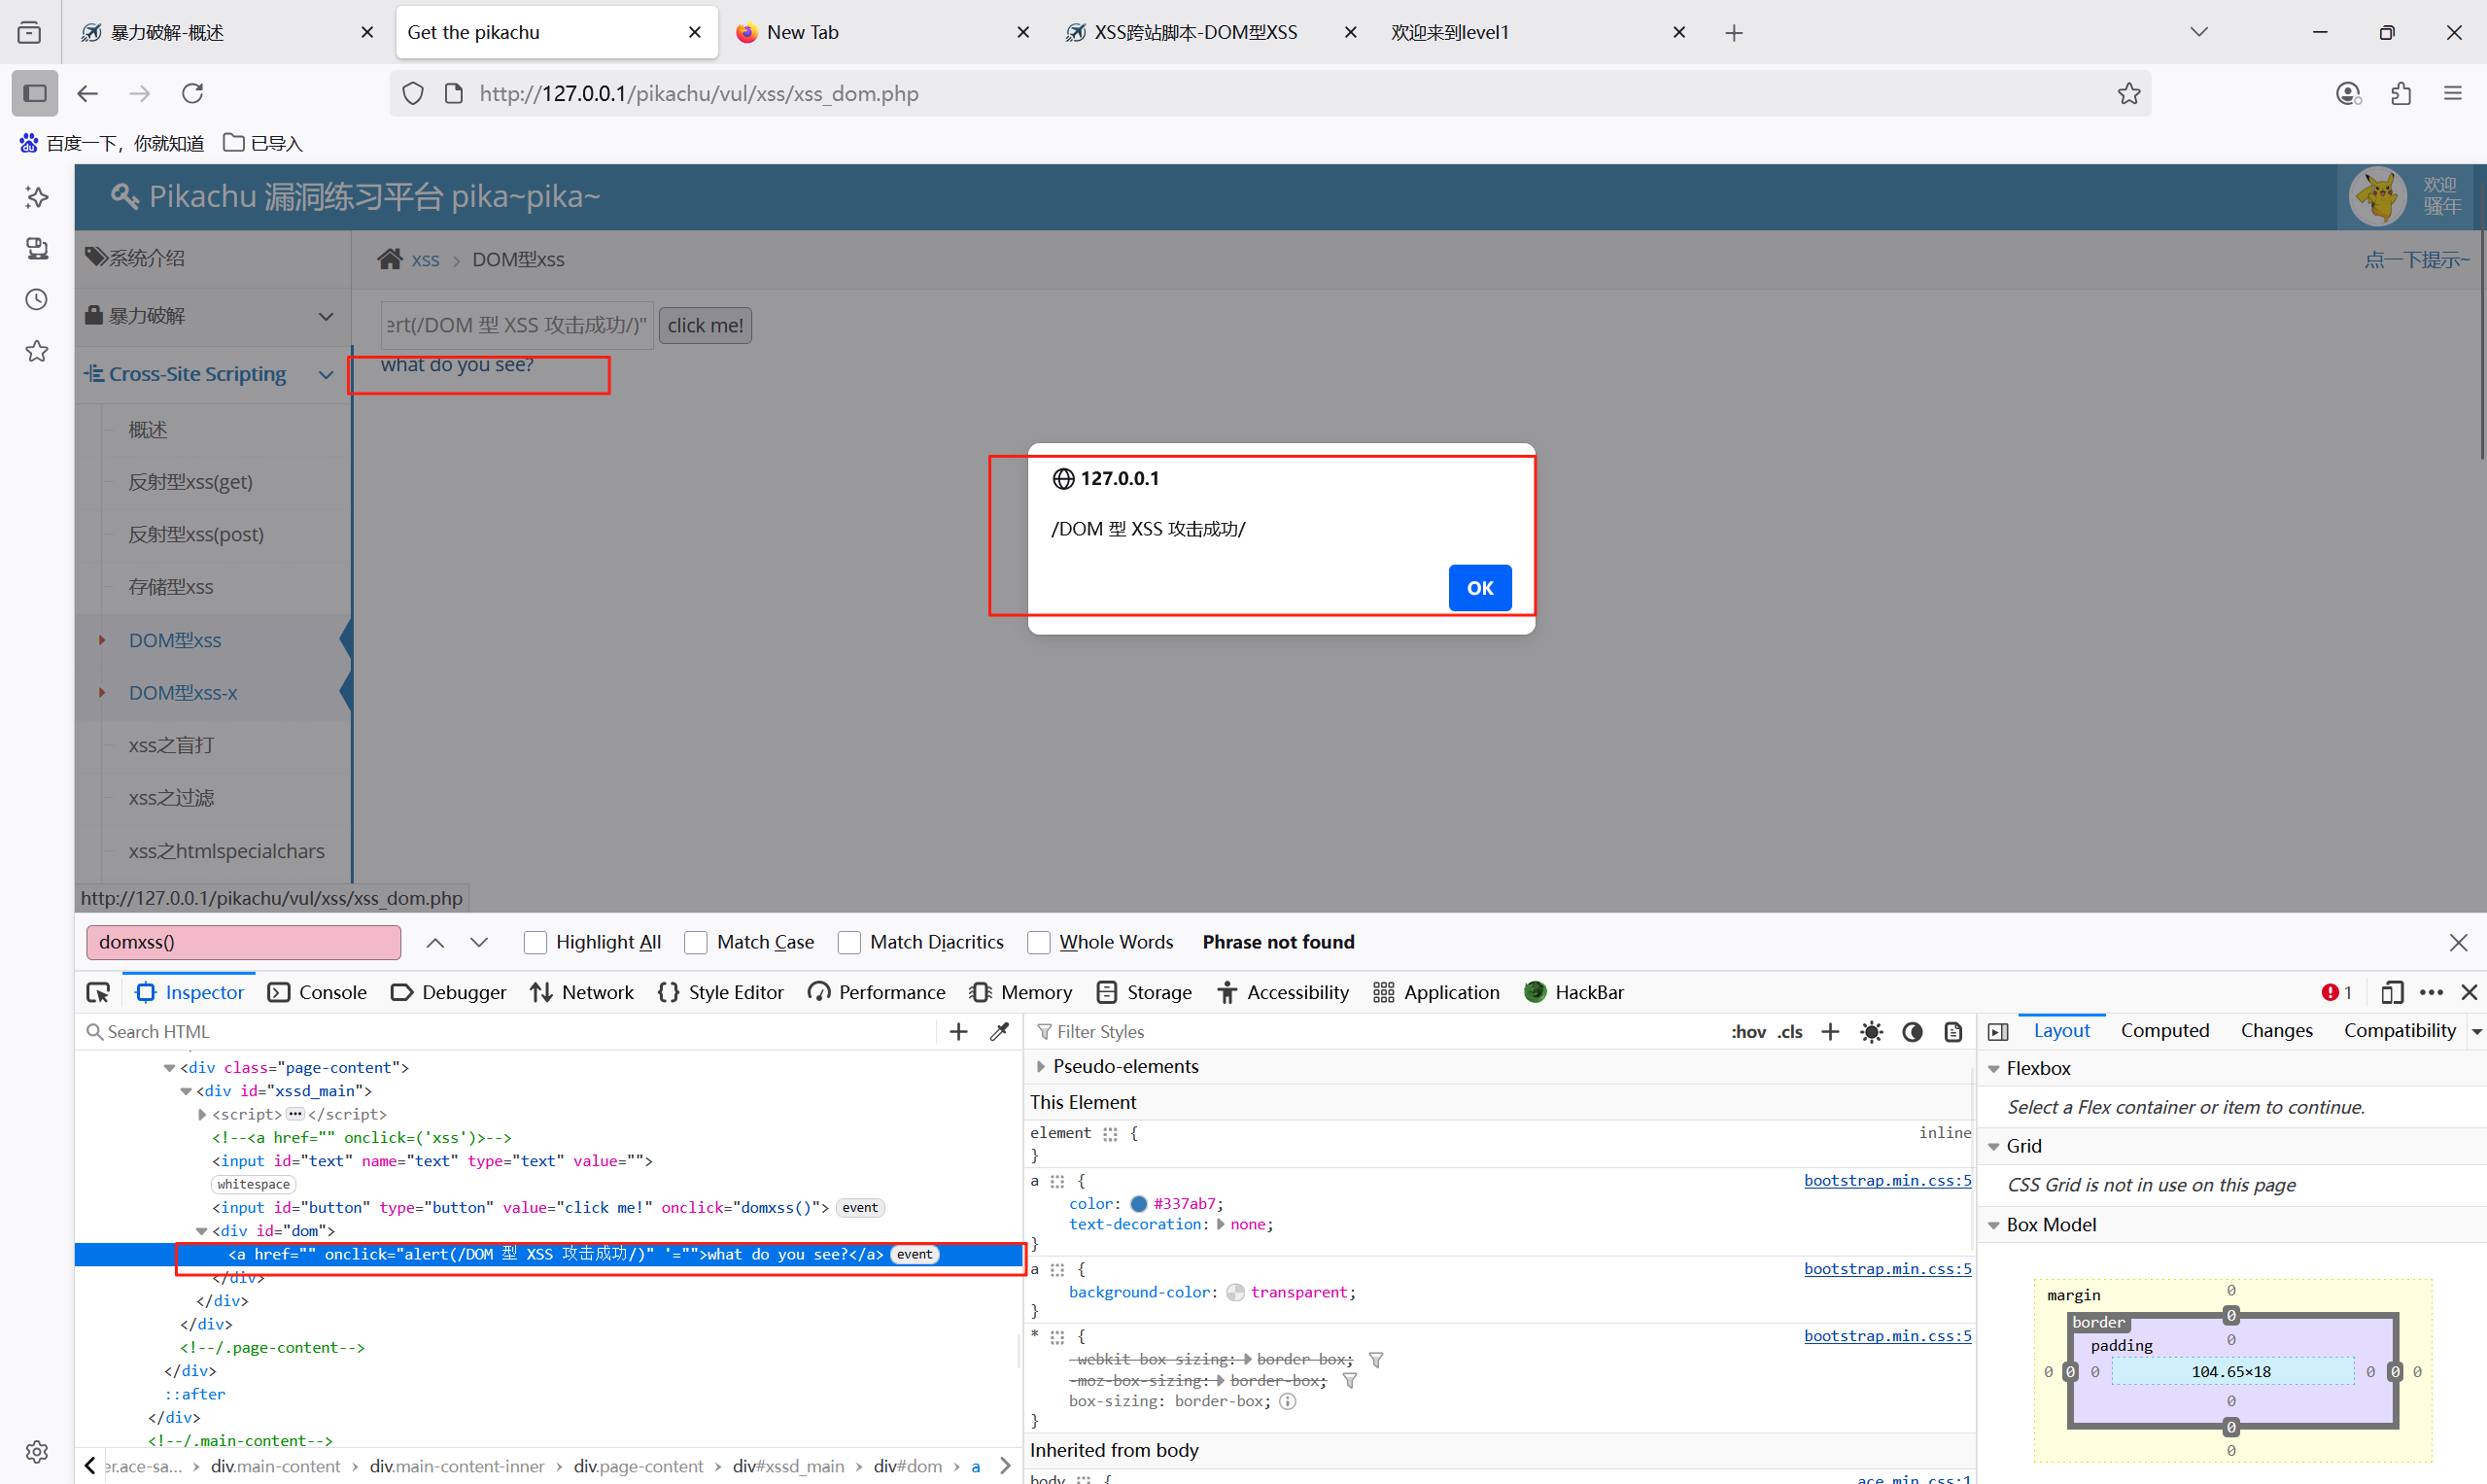Open the Accessibility panel

(1283, 992)
